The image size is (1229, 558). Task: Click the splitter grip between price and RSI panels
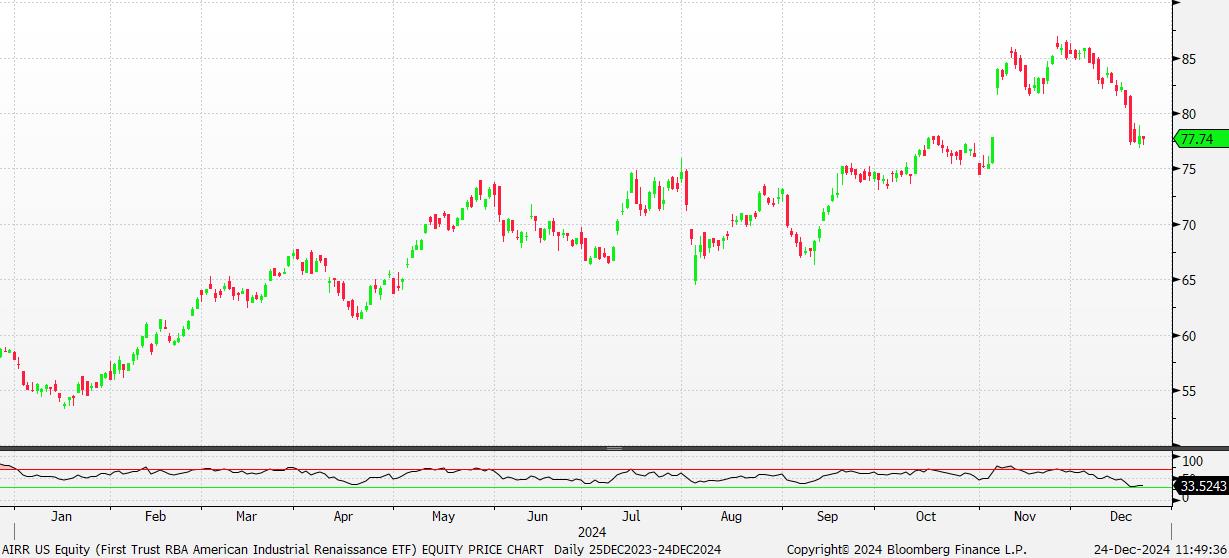pos(614,448)
